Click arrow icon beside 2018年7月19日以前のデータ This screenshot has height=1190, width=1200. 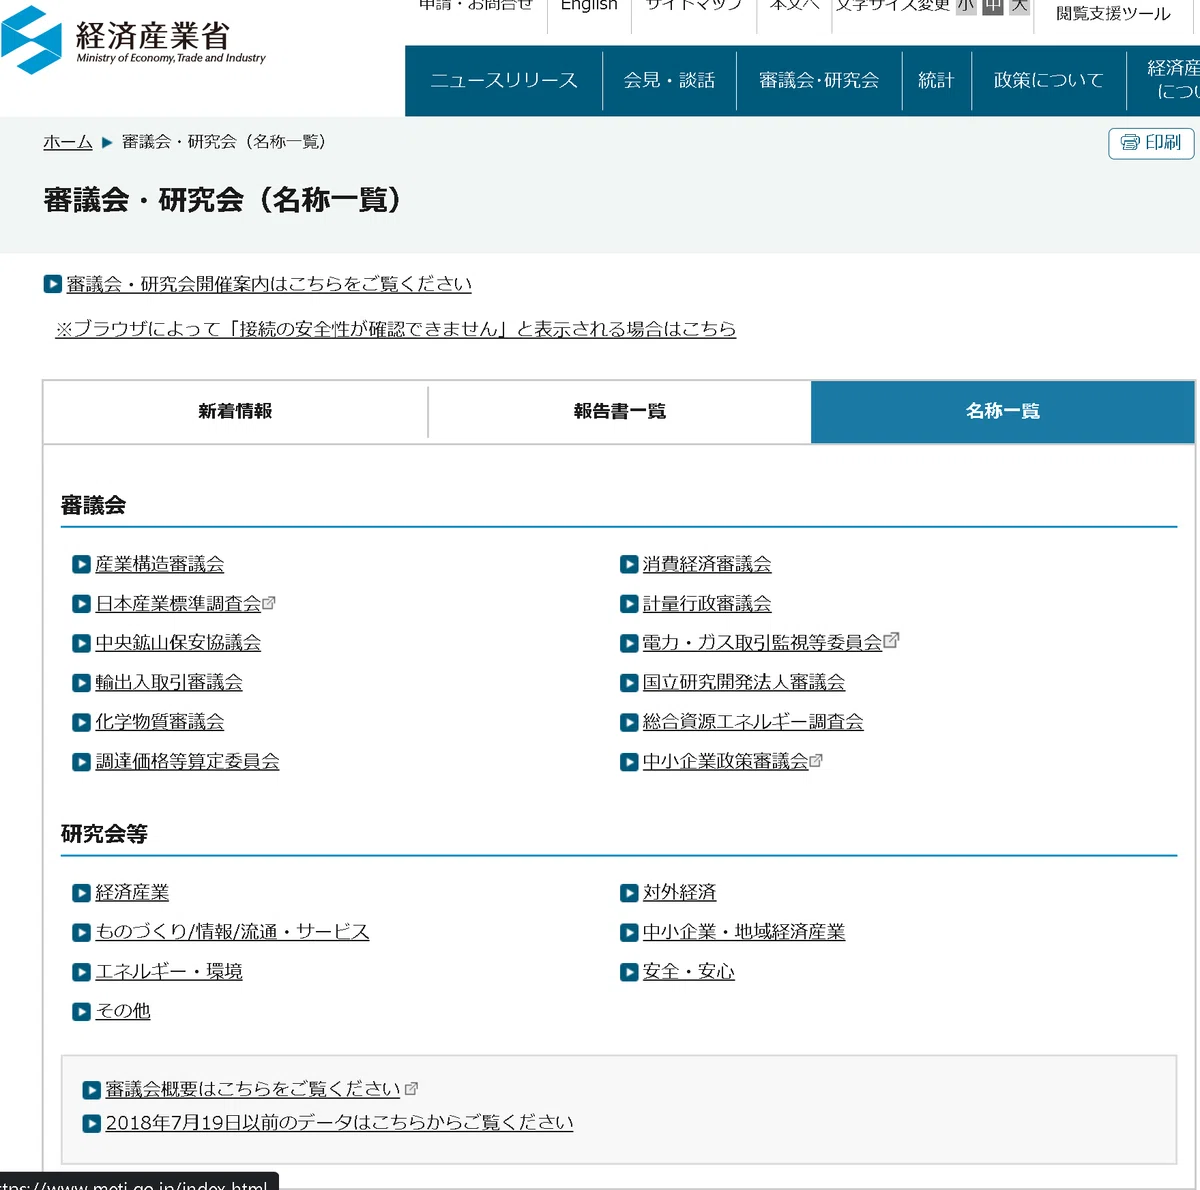pos(91,1124)
